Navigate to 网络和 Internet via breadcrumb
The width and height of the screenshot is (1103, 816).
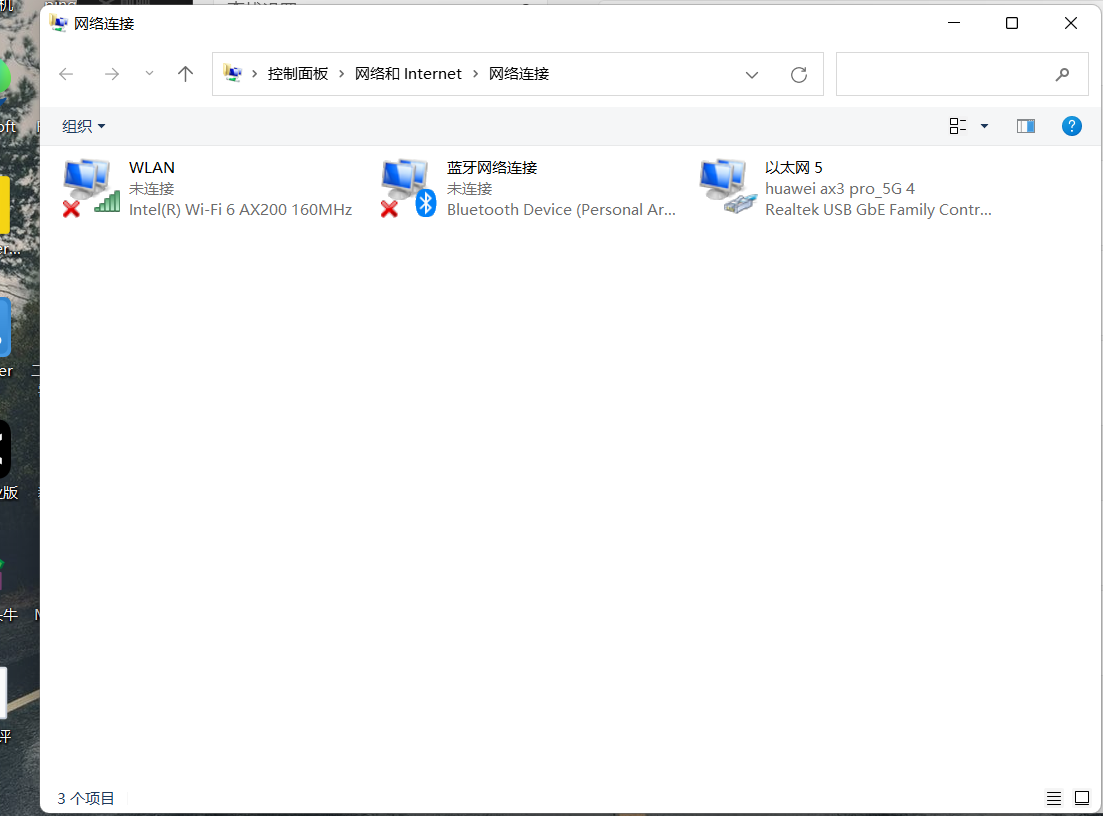pyautogui.click(x=408, y=73)
